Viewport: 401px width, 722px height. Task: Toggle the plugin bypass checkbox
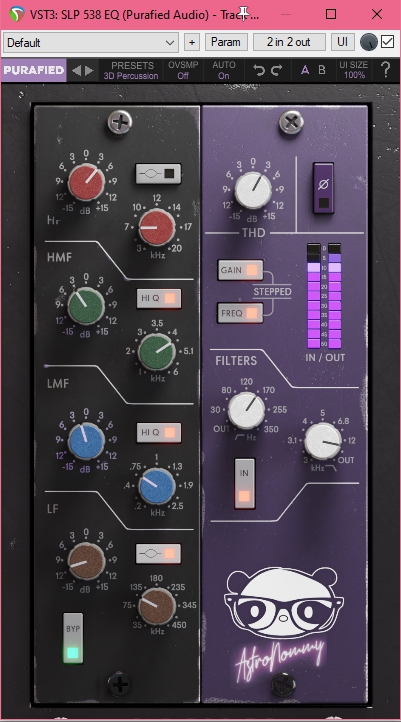click(388, 42)
